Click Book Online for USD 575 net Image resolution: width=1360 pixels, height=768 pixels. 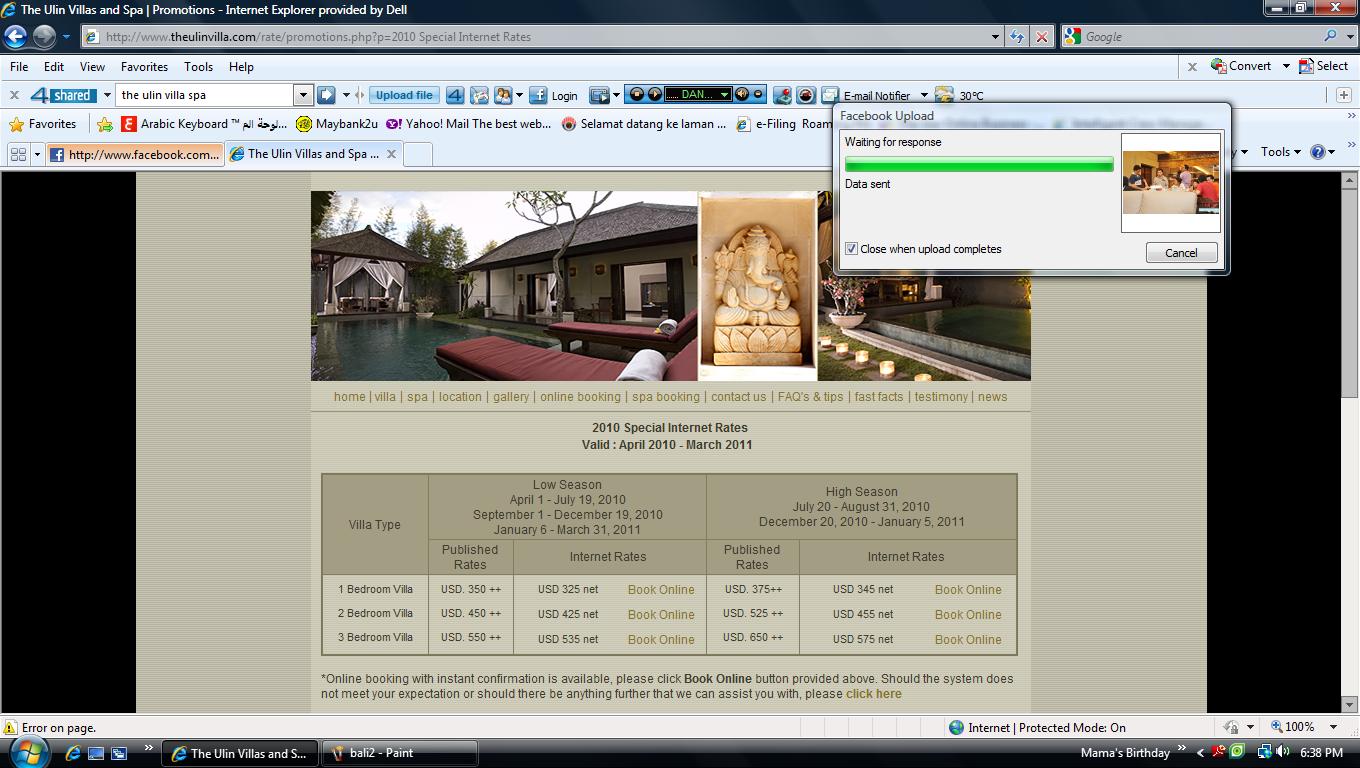(968, 640)
